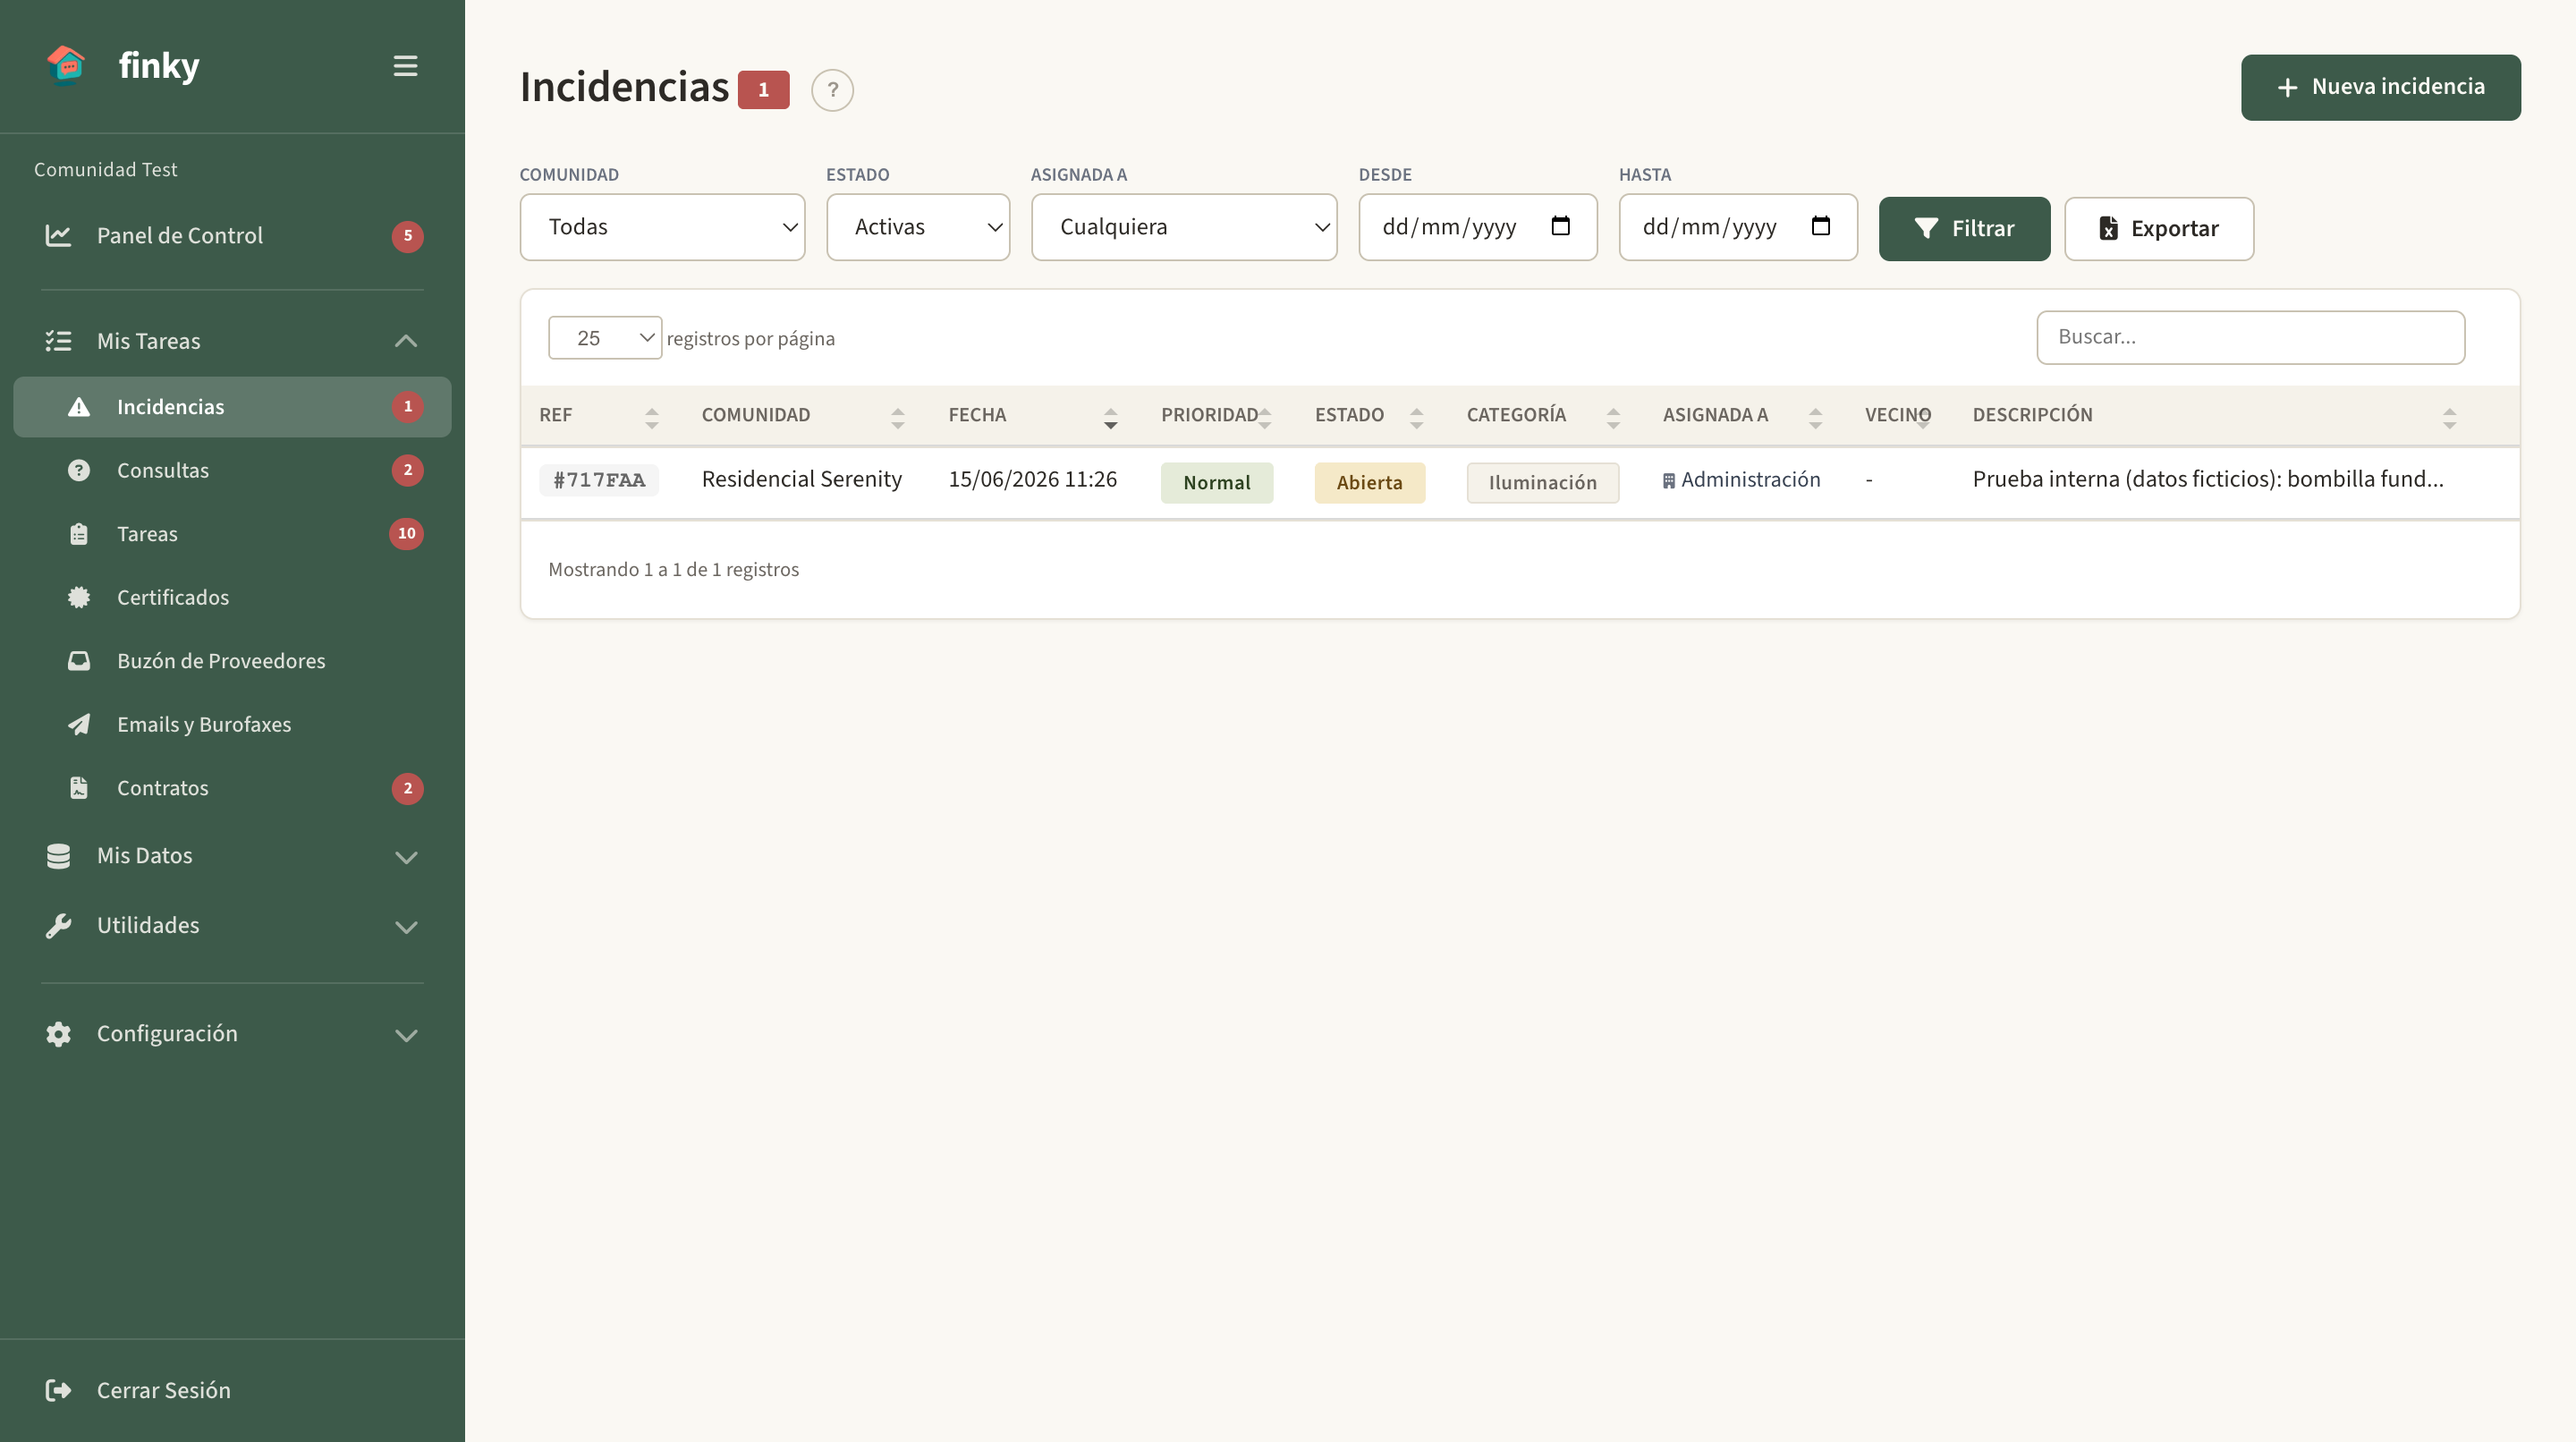2576x1442 pixels.
Task: Click the Utilidades wrench icon
Action: pos(58,926)
